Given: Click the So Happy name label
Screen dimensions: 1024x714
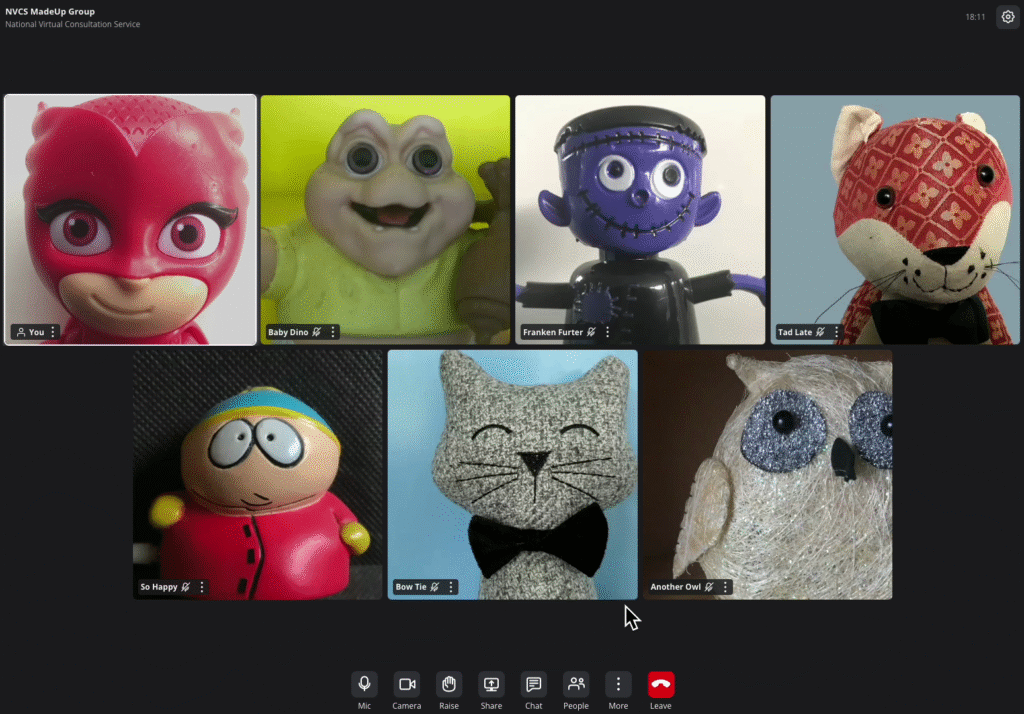Looking at the screenshot, I should point(159,587).
